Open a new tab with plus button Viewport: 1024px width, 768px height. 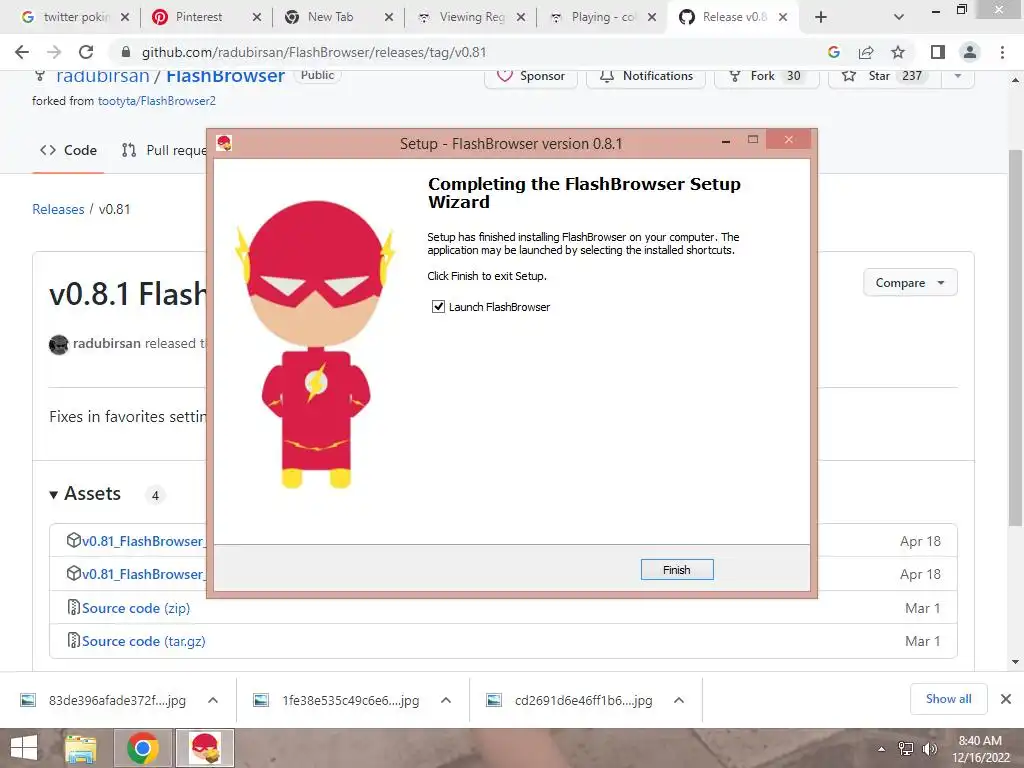821,18
